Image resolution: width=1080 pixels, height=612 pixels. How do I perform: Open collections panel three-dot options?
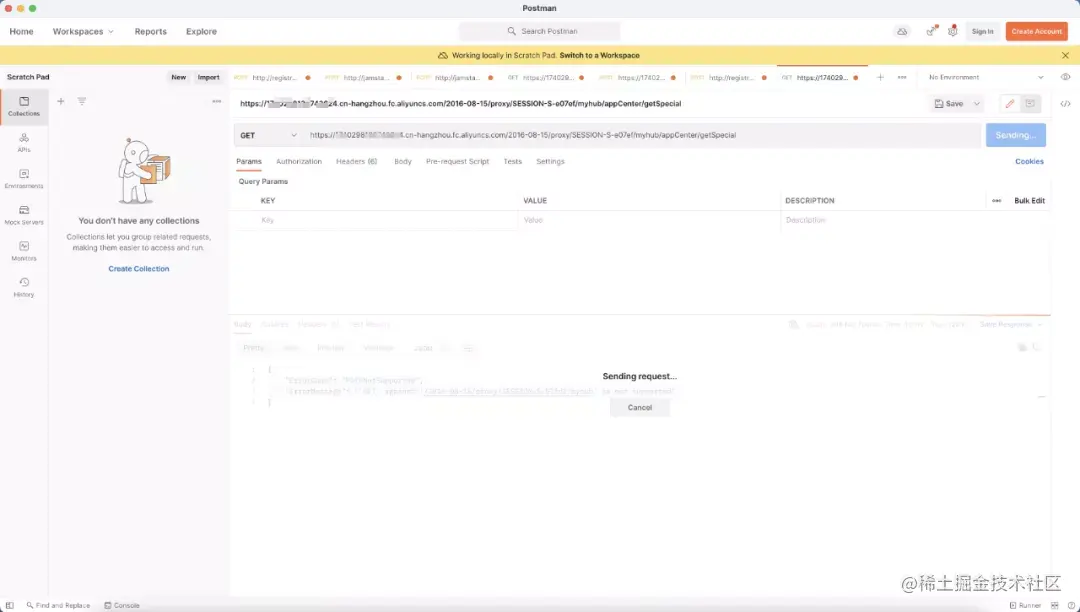[x=217, y=101]
